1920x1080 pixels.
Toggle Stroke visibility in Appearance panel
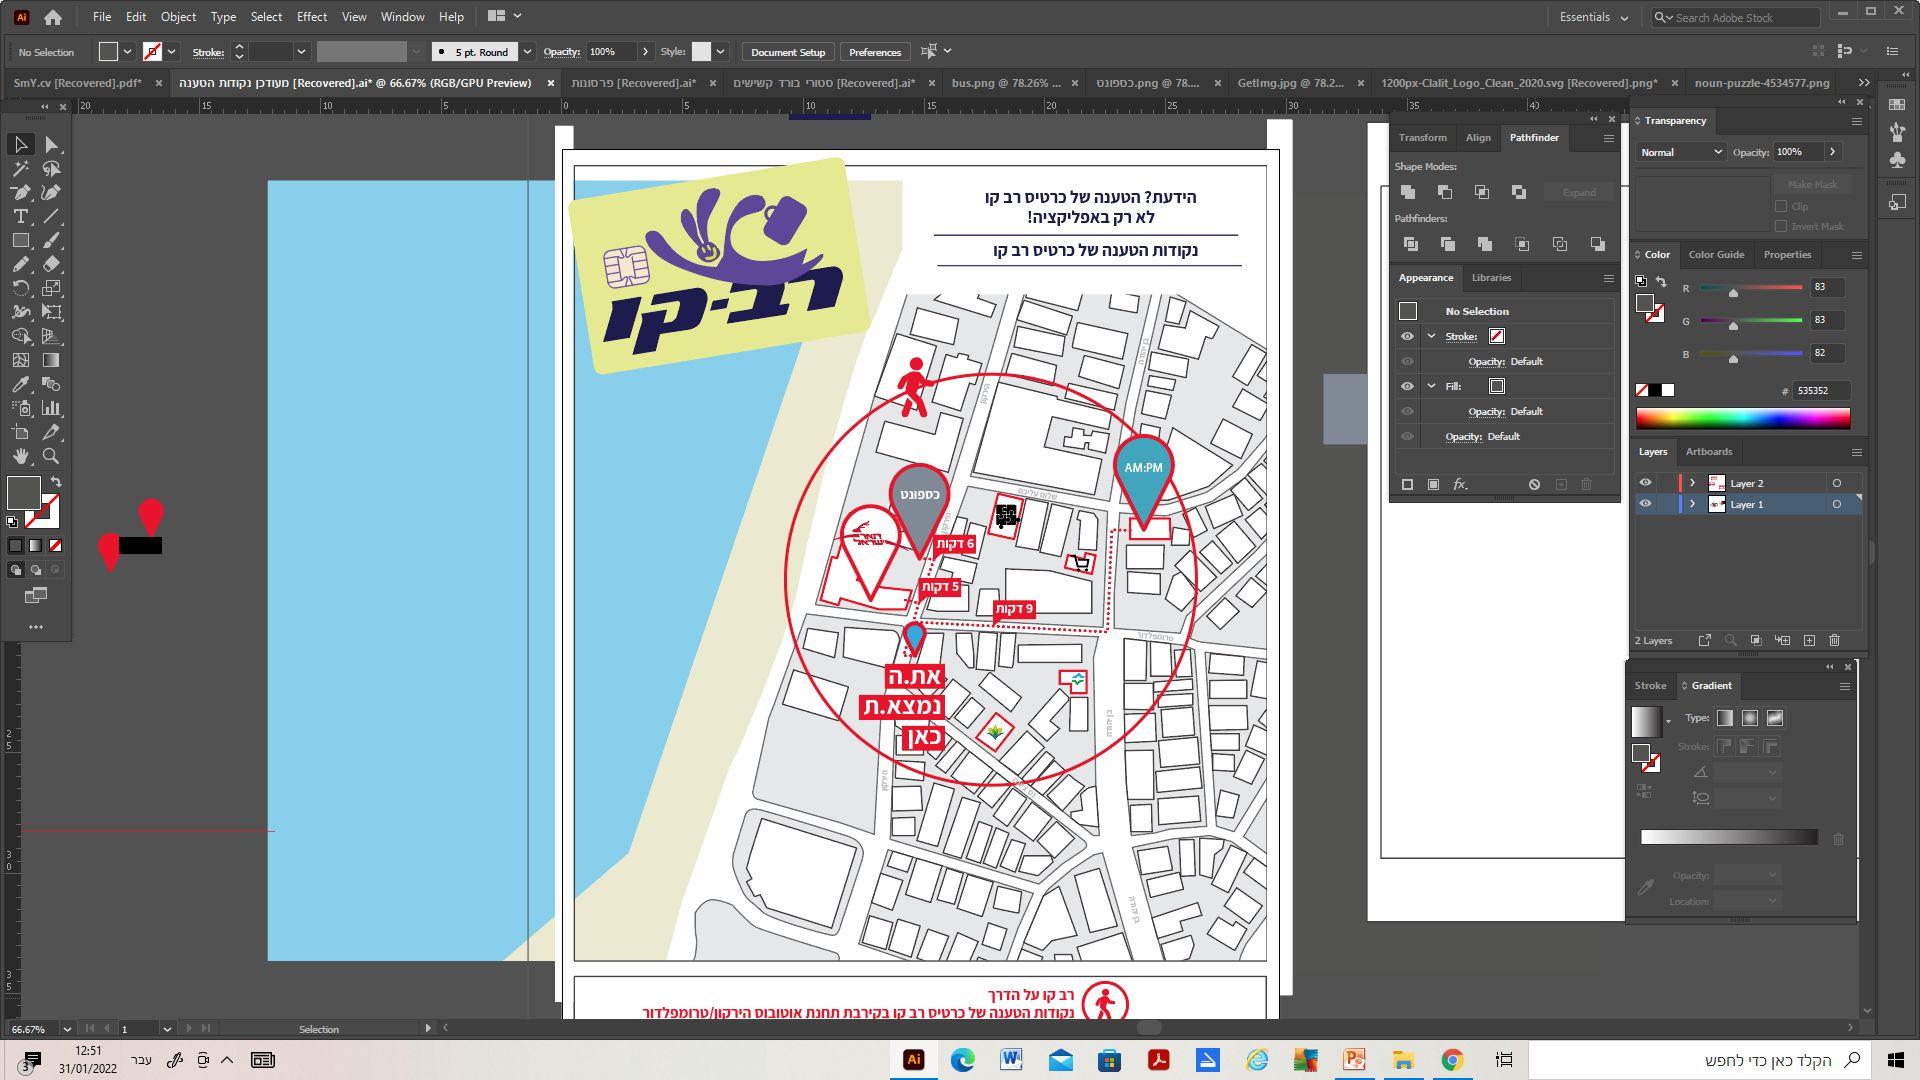[x=1407, y=337]
